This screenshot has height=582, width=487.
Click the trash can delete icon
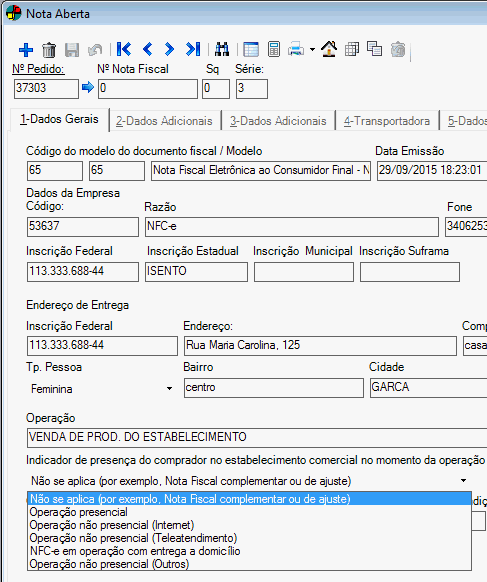coord(49,49)
